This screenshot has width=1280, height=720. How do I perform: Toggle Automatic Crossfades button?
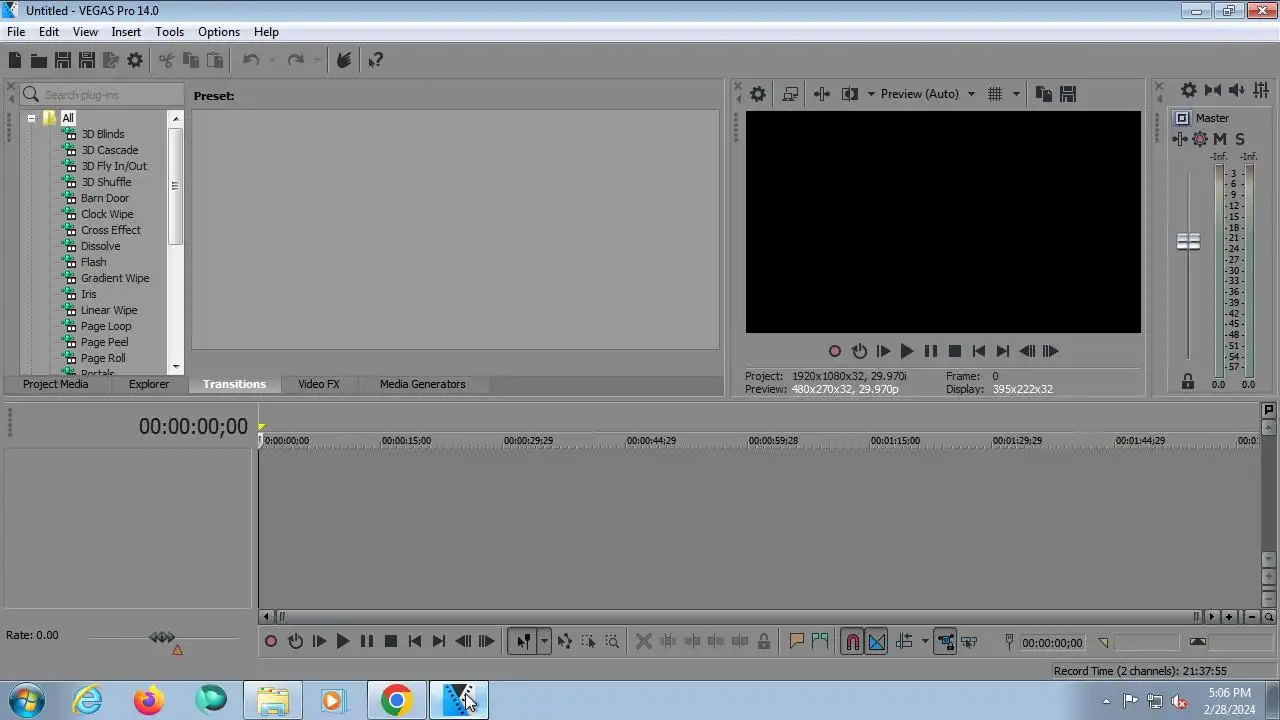[877, 642]
